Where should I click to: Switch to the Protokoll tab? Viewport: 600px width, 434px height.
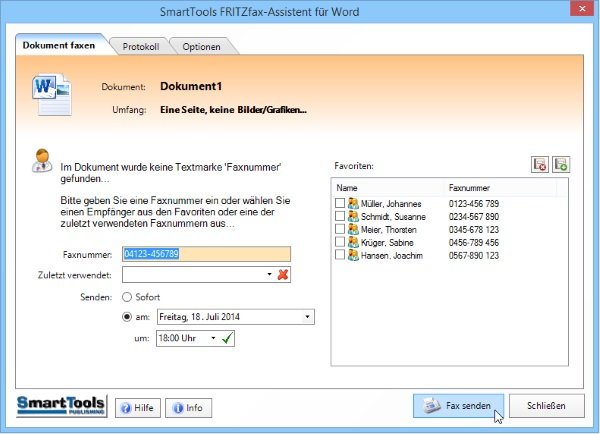141,47
